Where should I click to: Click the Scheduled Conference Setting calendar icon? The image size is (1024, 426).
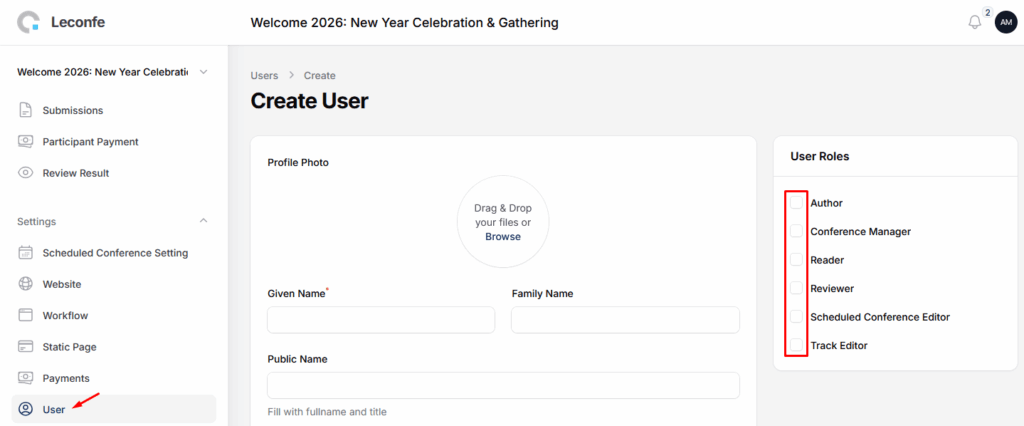pos(26,253)
